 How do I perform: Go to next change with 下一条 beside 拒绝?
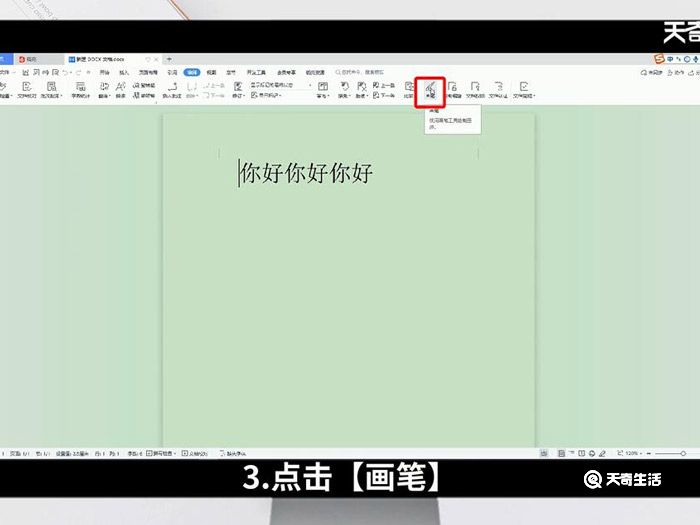point(384,95)
